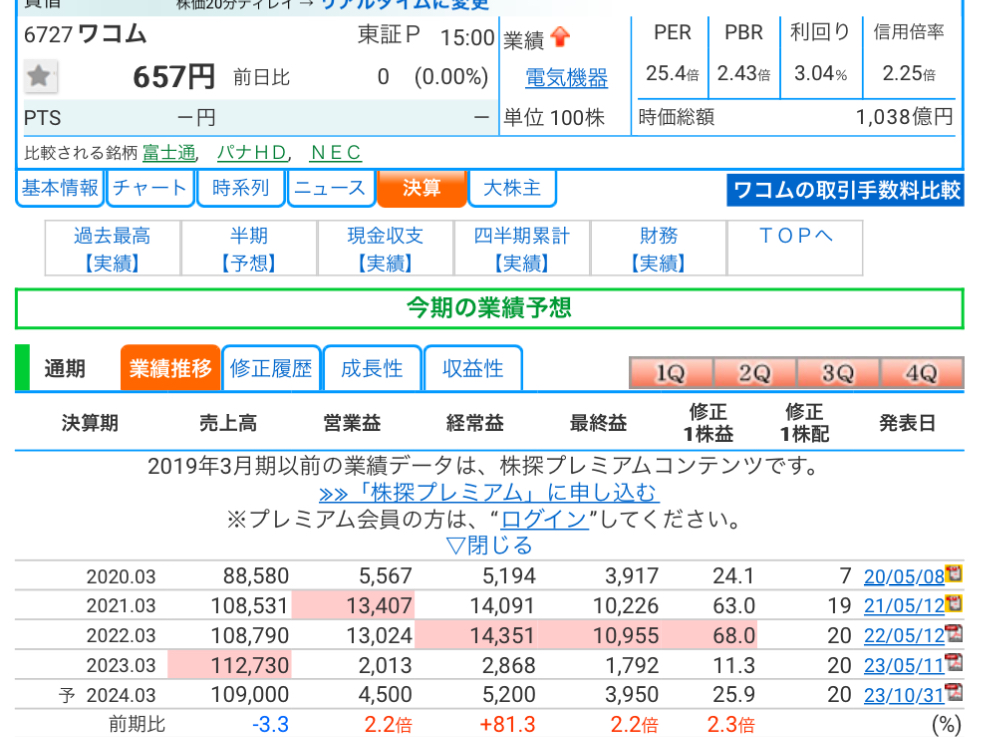Open document icon beside 20/05/08
The image size is (994, 737).
[954, 574]
